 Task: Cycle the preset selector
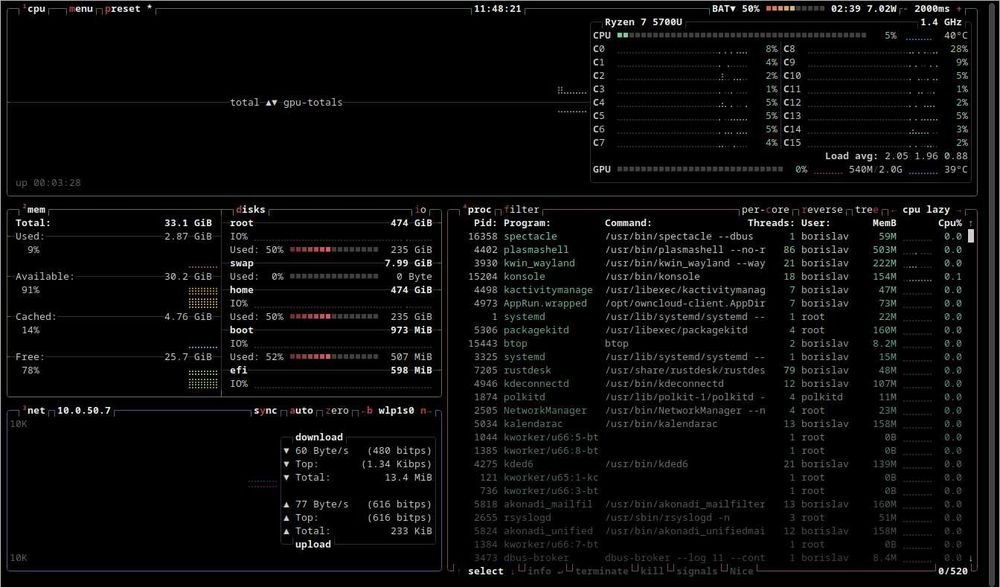coord(128,9)
